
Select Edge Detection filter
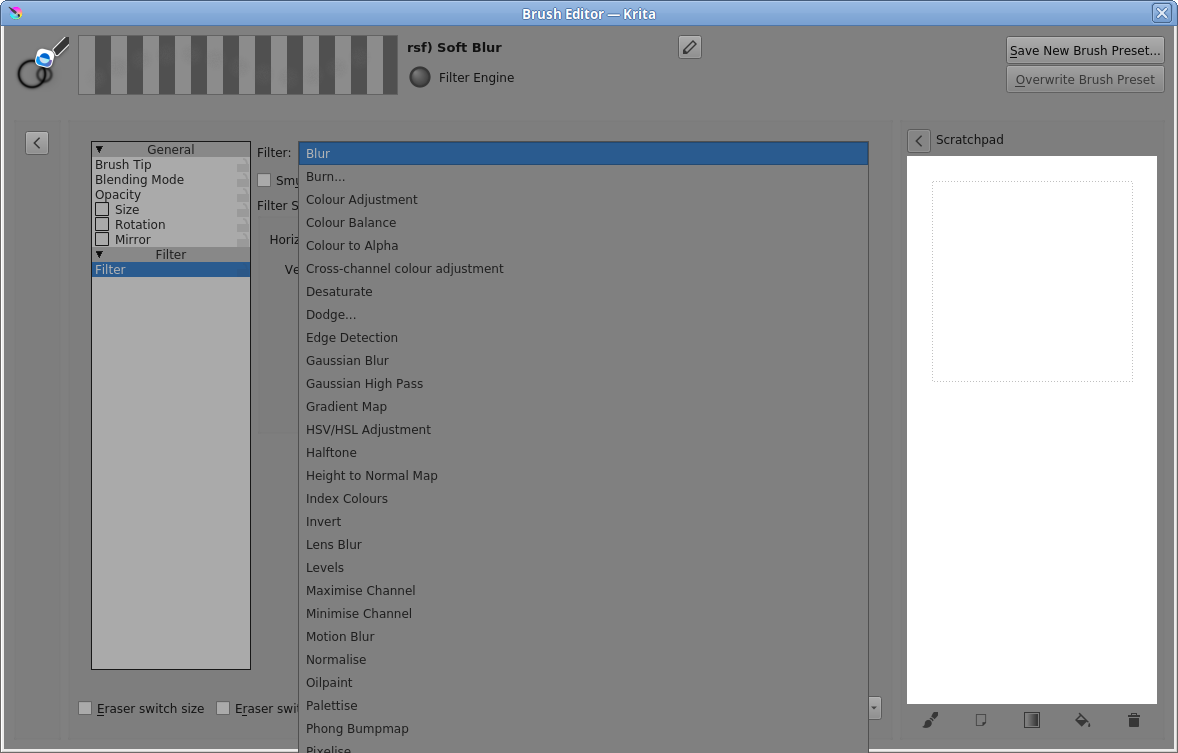tap(583, 337)
